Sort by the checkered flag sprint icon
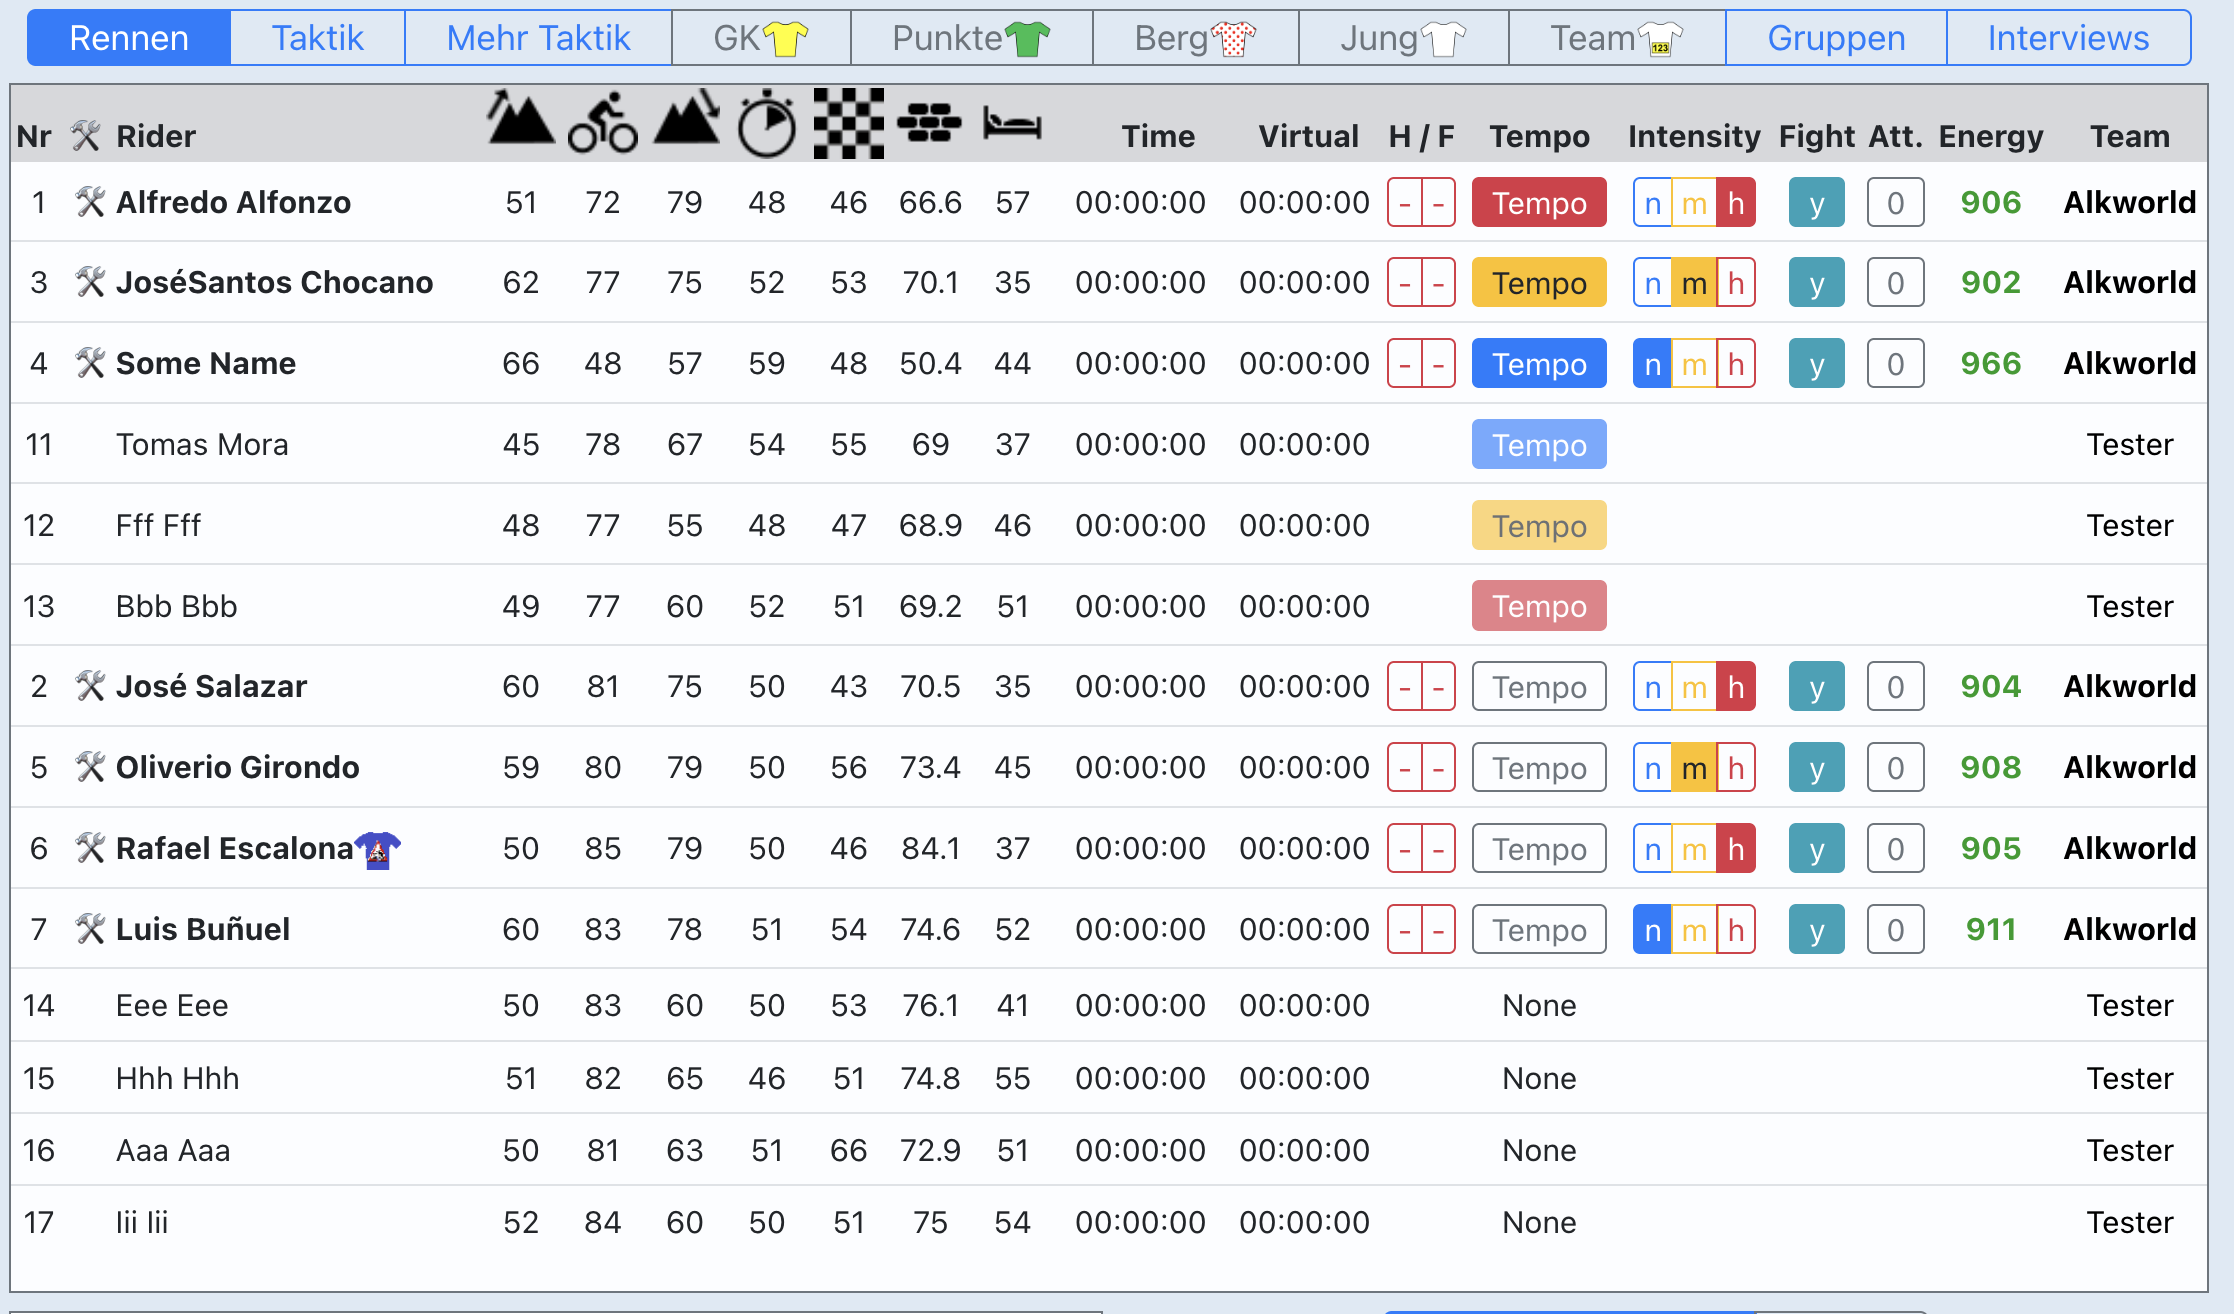This screenshot has width=2234, height=1314. 849,122
